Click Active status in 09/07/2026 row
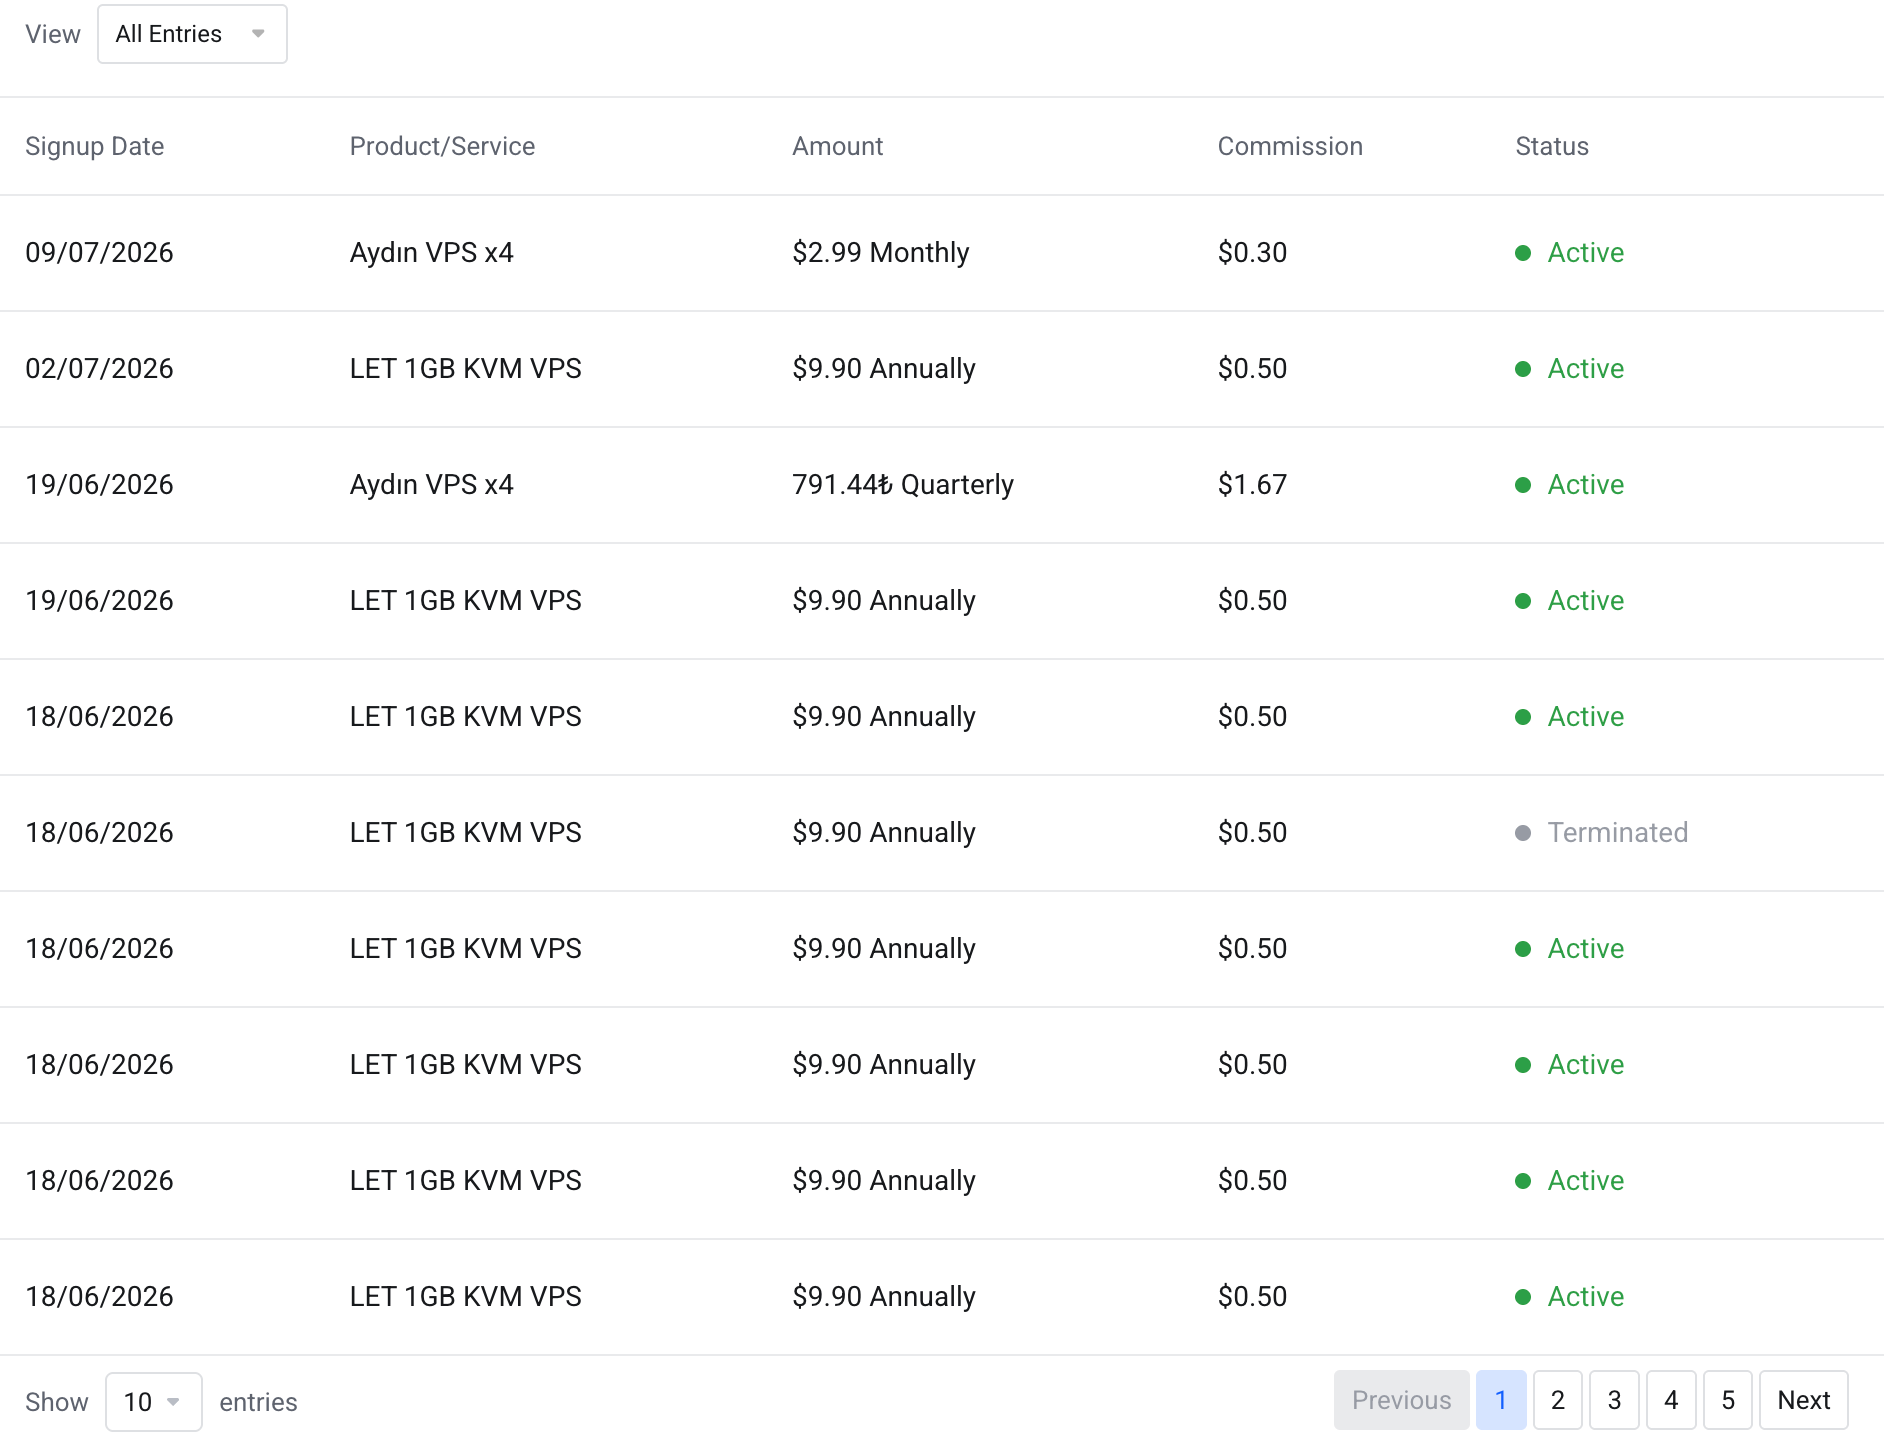 point(1585,252)
